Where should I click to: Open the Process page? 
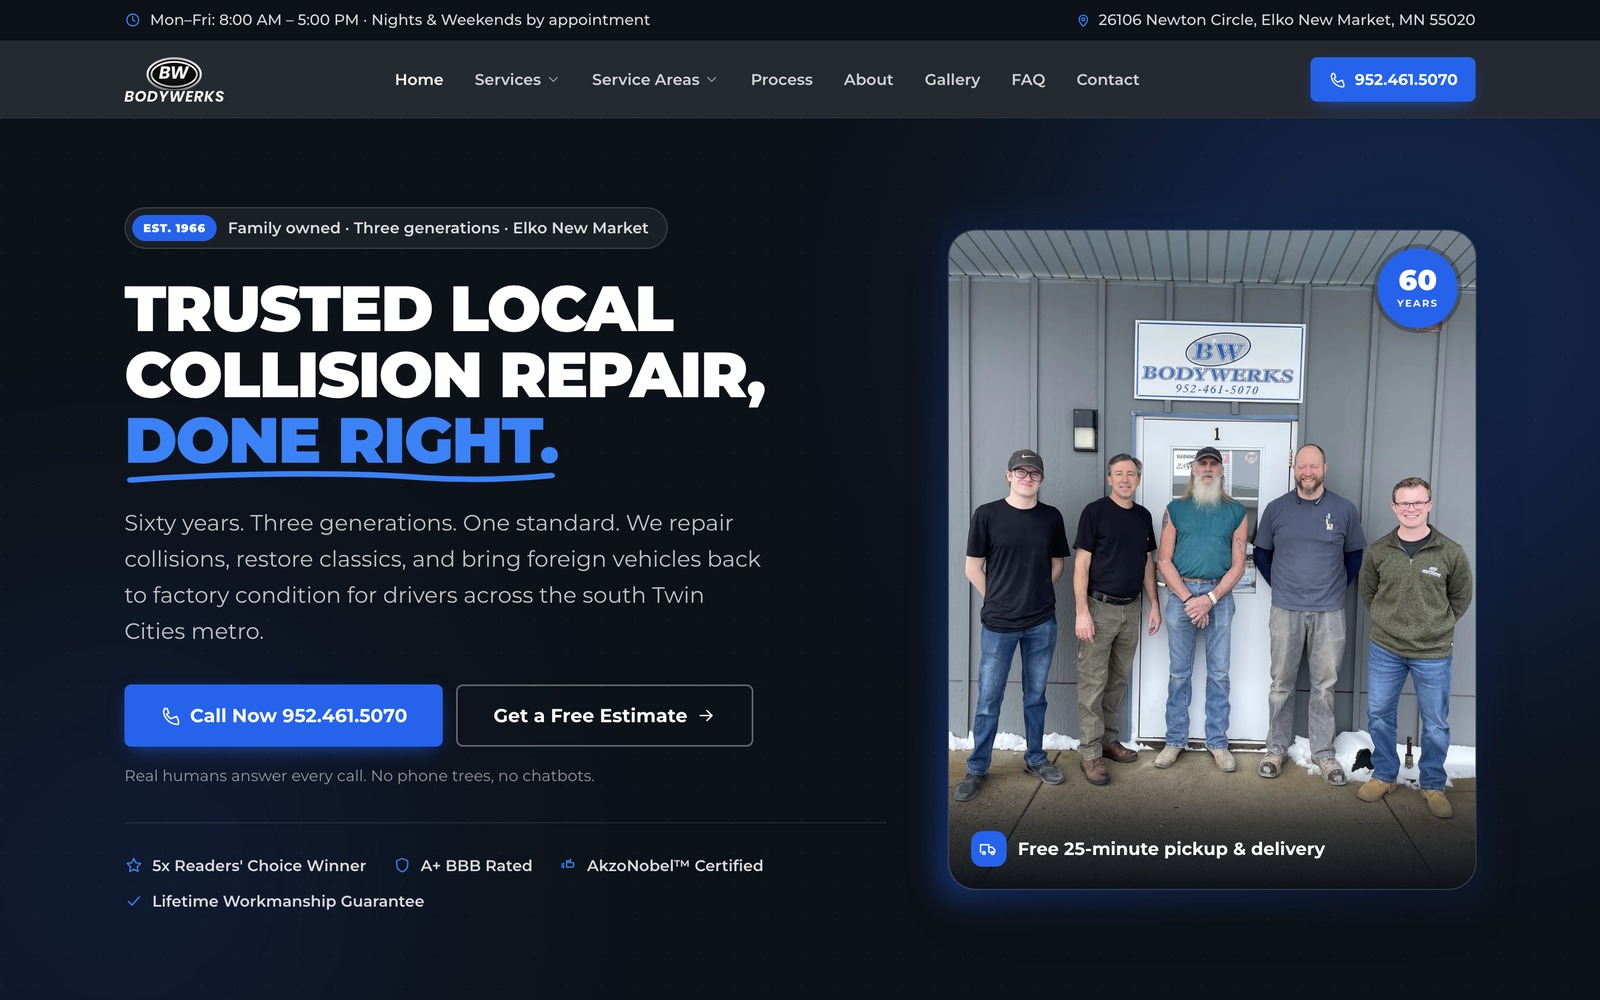click(782, 80)
